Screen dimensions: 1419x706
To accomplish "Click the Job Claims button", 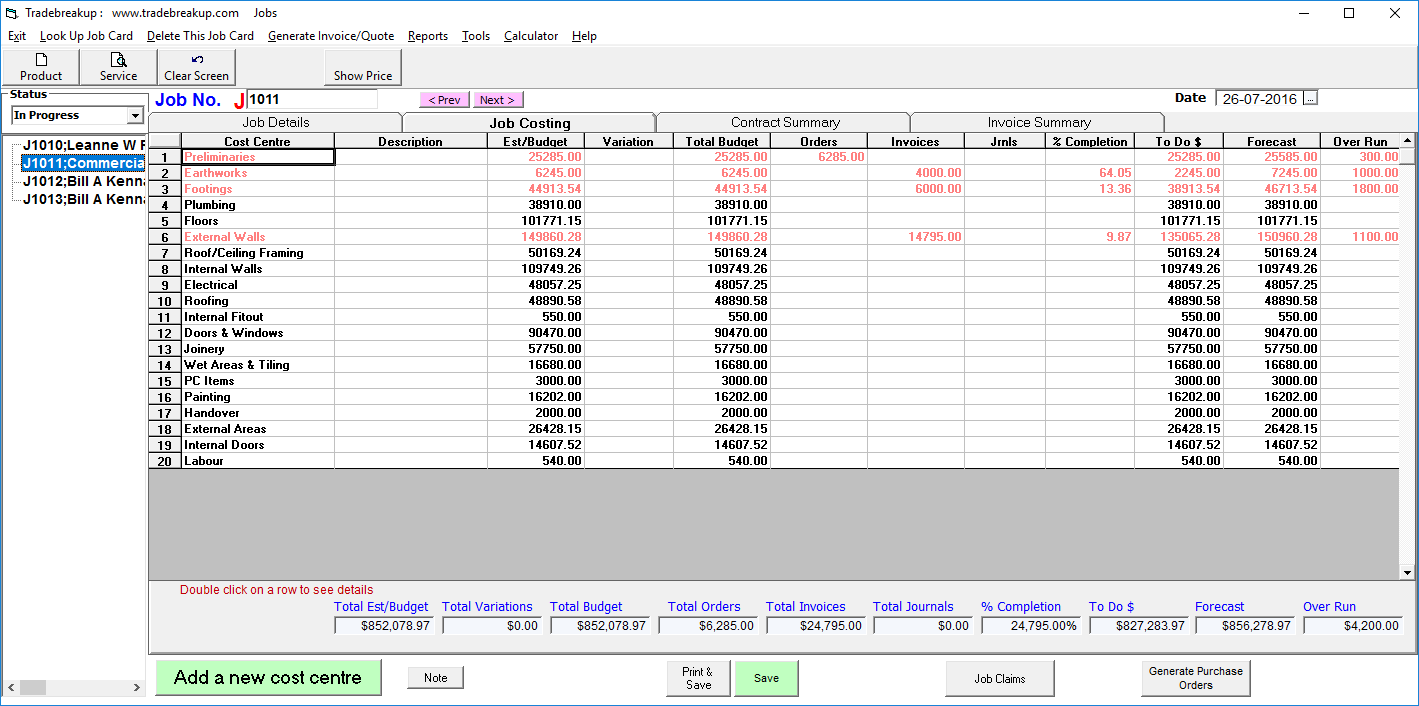I will 1000,677.
